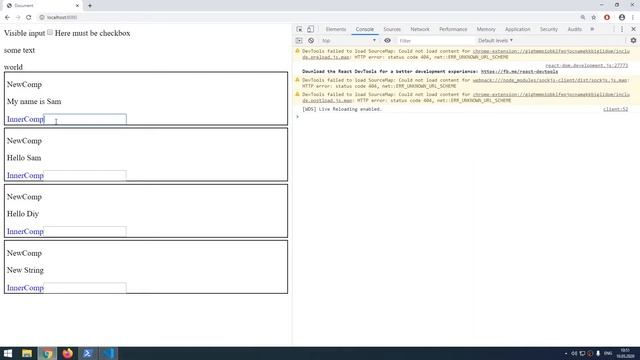Click the input field under 'Hello Sam'

coord(85,176)
